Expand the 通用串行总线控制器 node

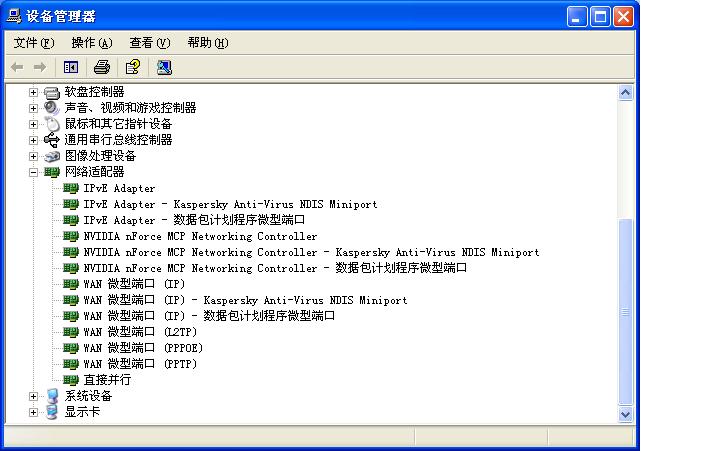tap(33, 140)
